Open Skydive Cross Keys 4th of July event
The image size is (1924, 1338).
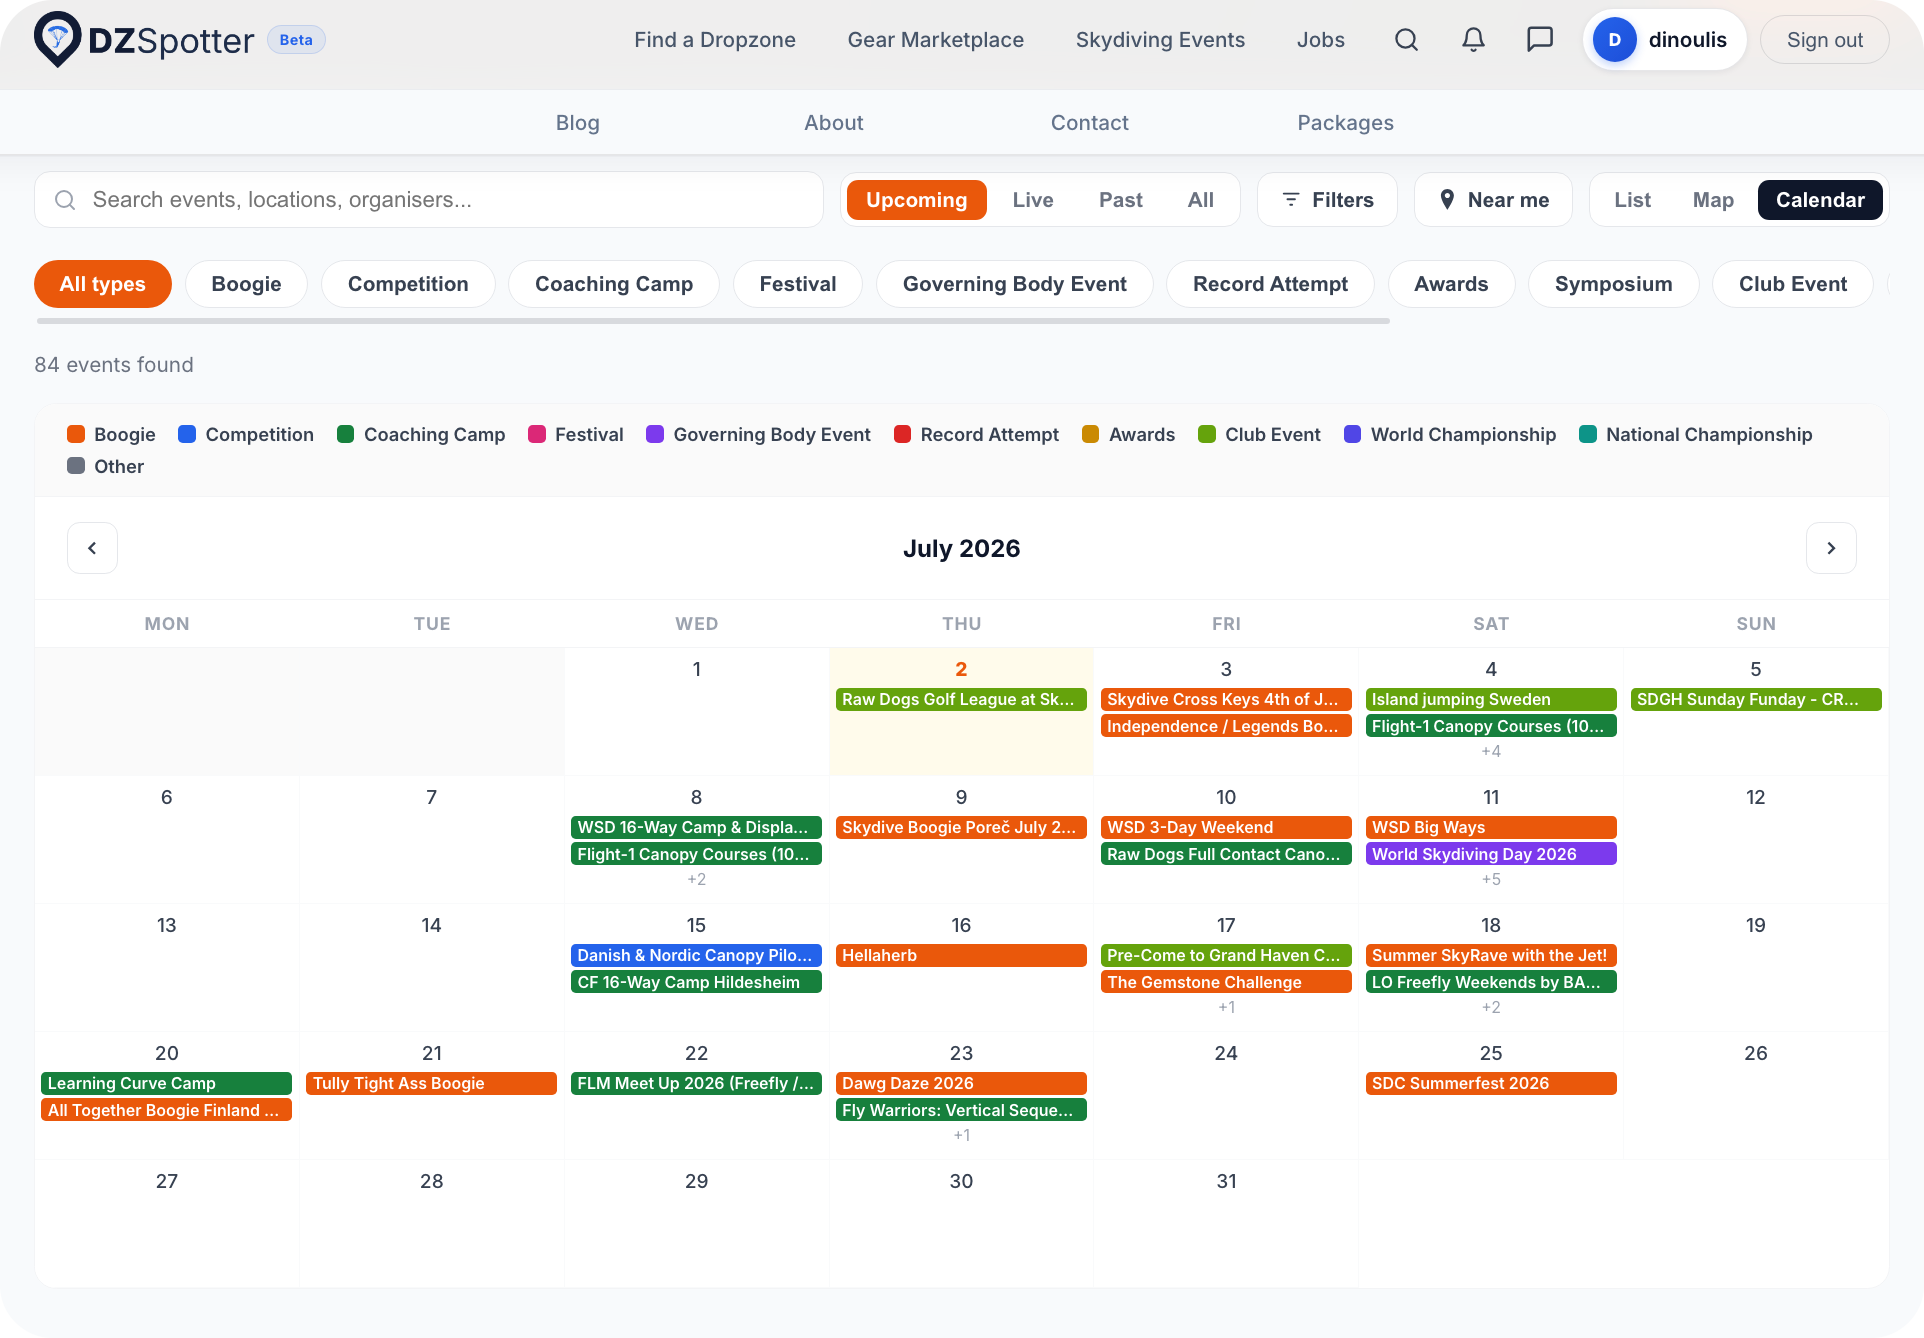(1226, 700)
